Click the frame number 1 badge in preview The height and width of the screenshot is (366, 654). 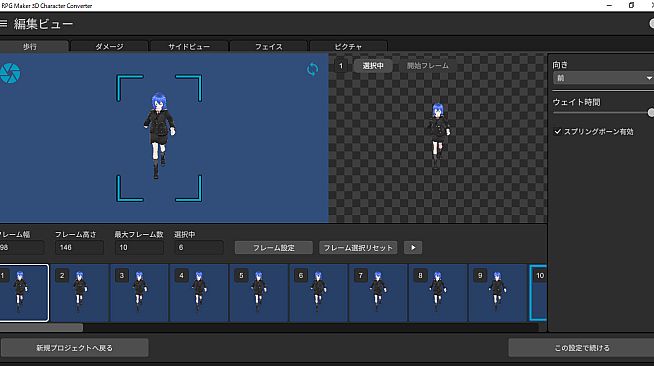341,66
